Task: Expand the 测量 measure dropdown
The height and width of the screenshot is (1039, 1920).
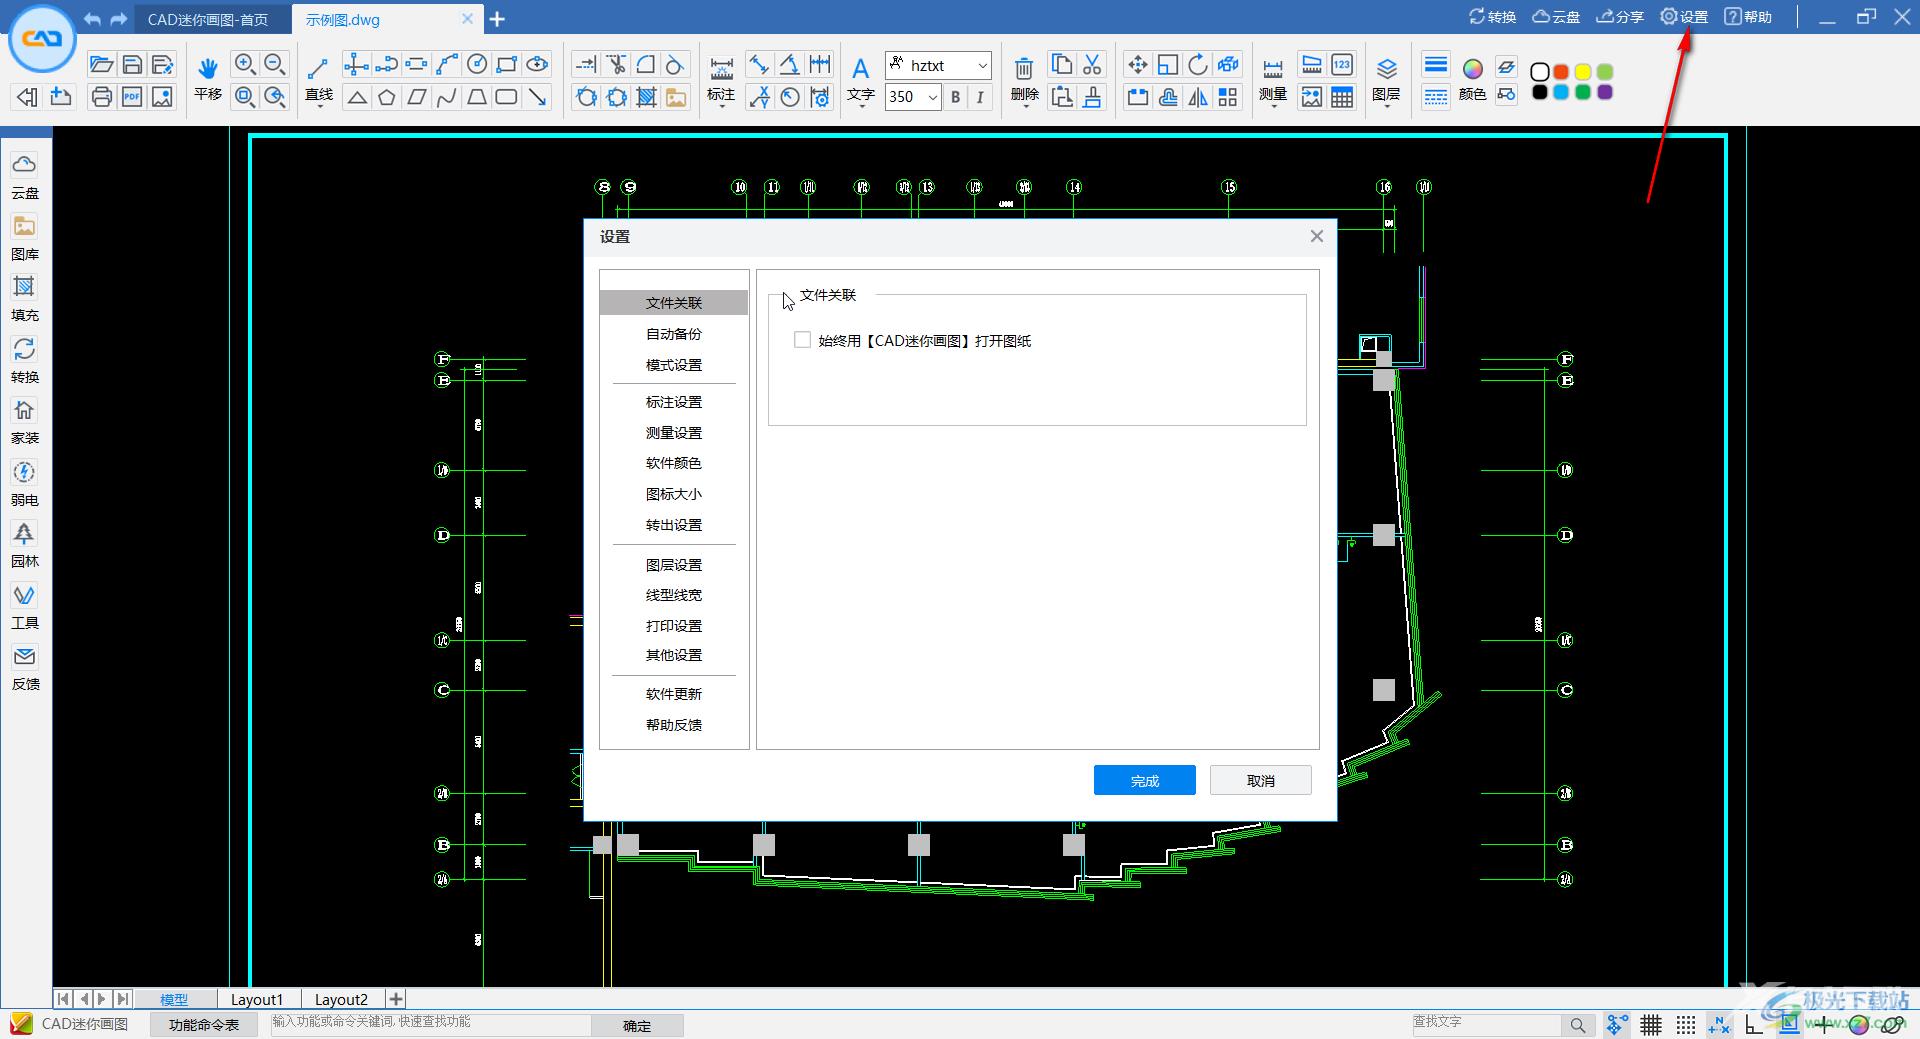Action: click(1273, 105)
